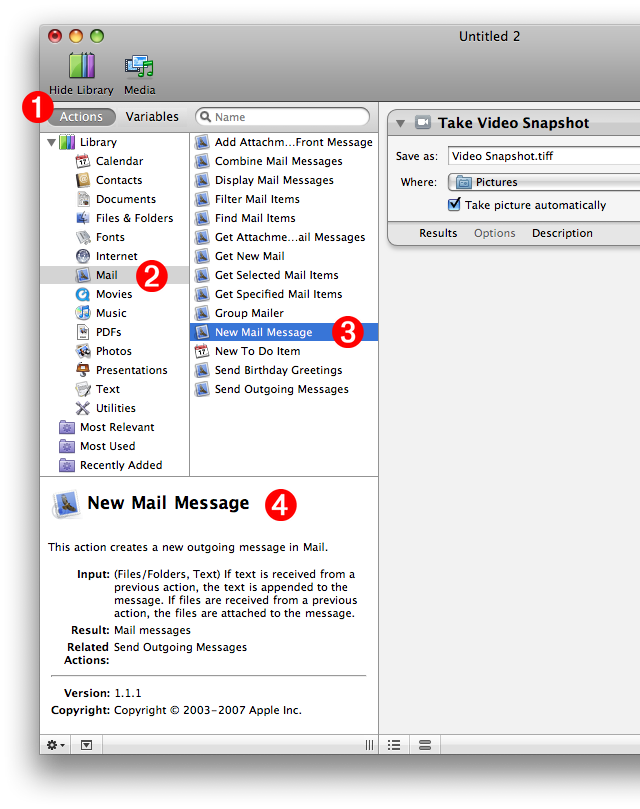Open the Where Pictures folder dropdown
This screenshot has width=640, height=809.
pyautogui.click(x=543, y=182)
